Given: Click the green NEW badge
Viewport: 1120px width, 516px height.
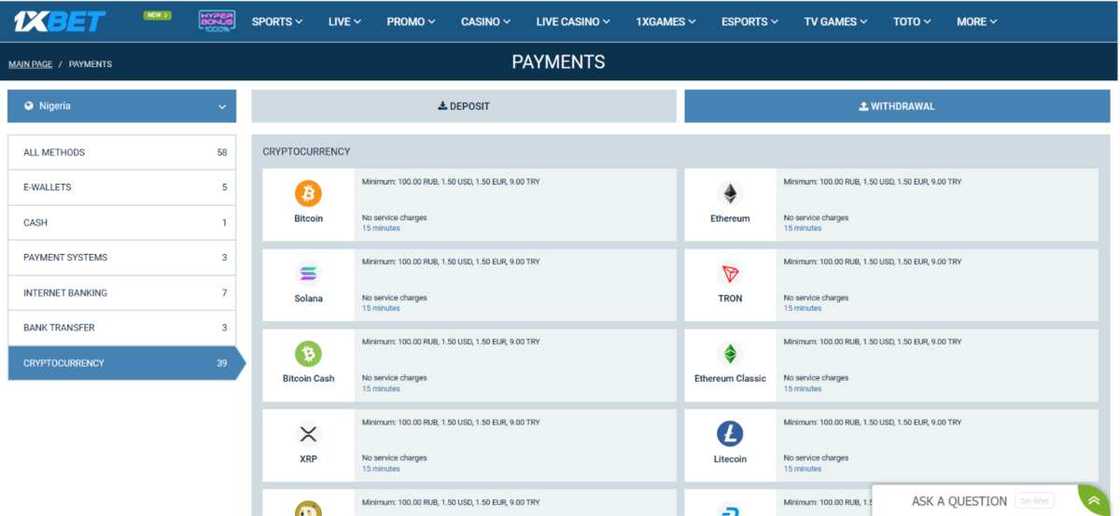Looking at the screenshot, I should click(157, 15).
